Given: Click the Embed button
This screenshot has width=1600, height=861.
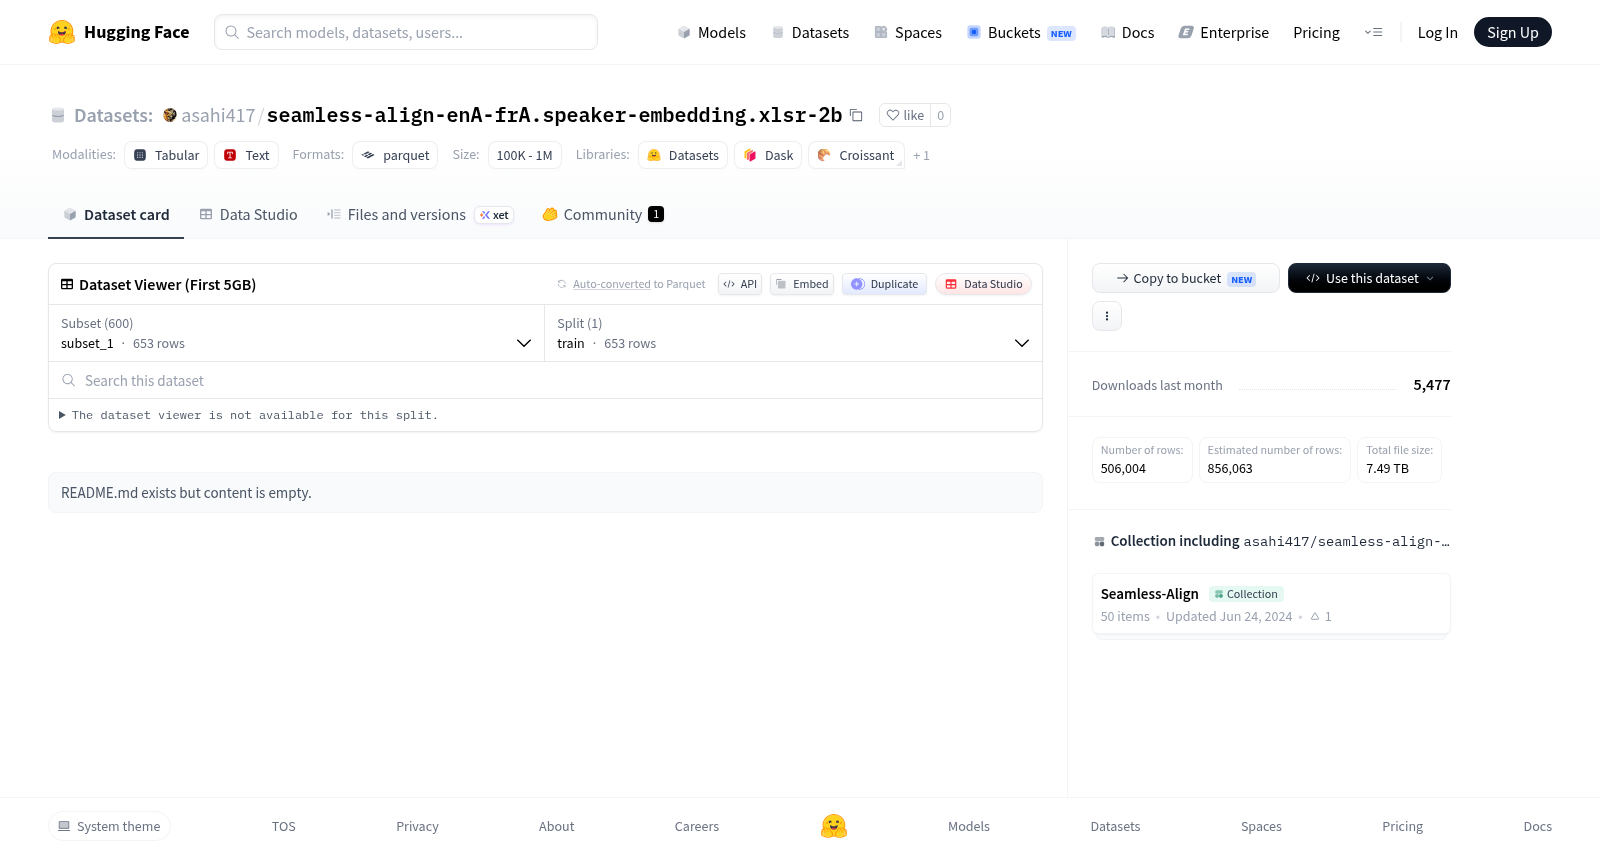Looking at the screenshot, I should tap(802, 284).
